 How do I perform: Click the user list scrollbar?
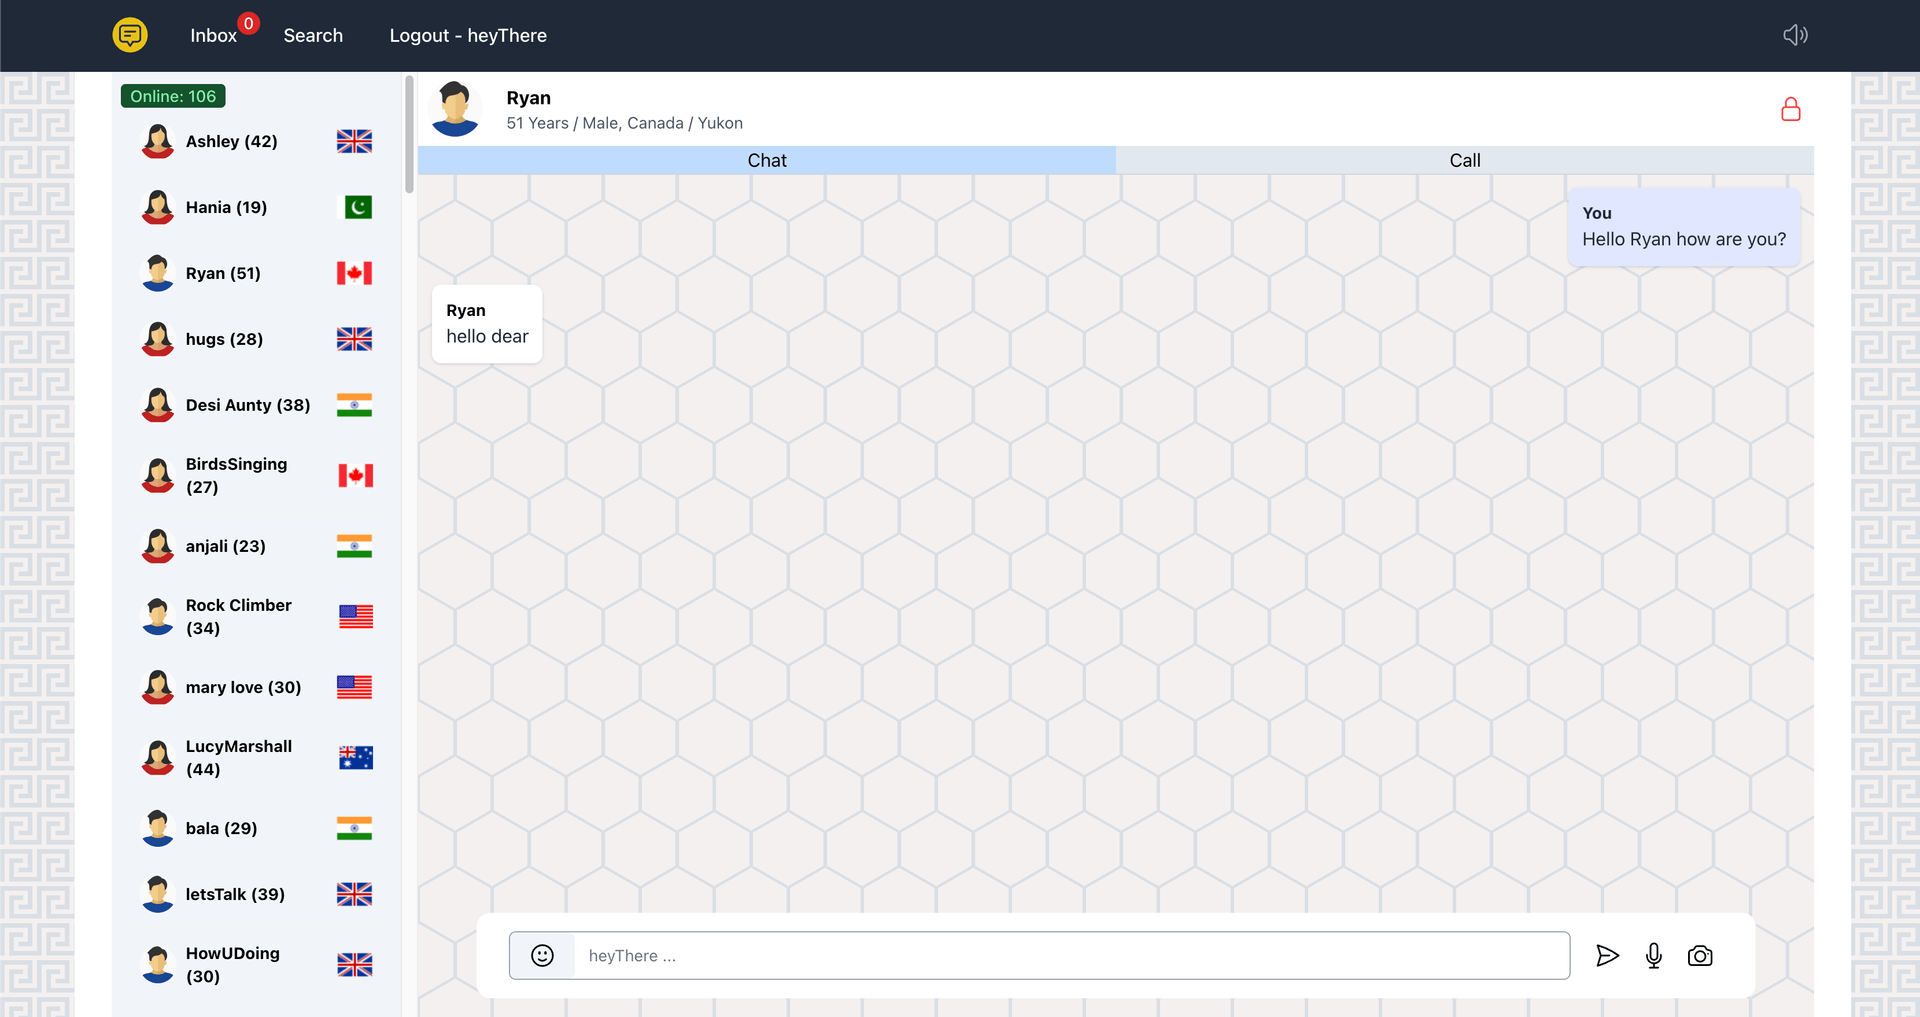tap(409, 135)
